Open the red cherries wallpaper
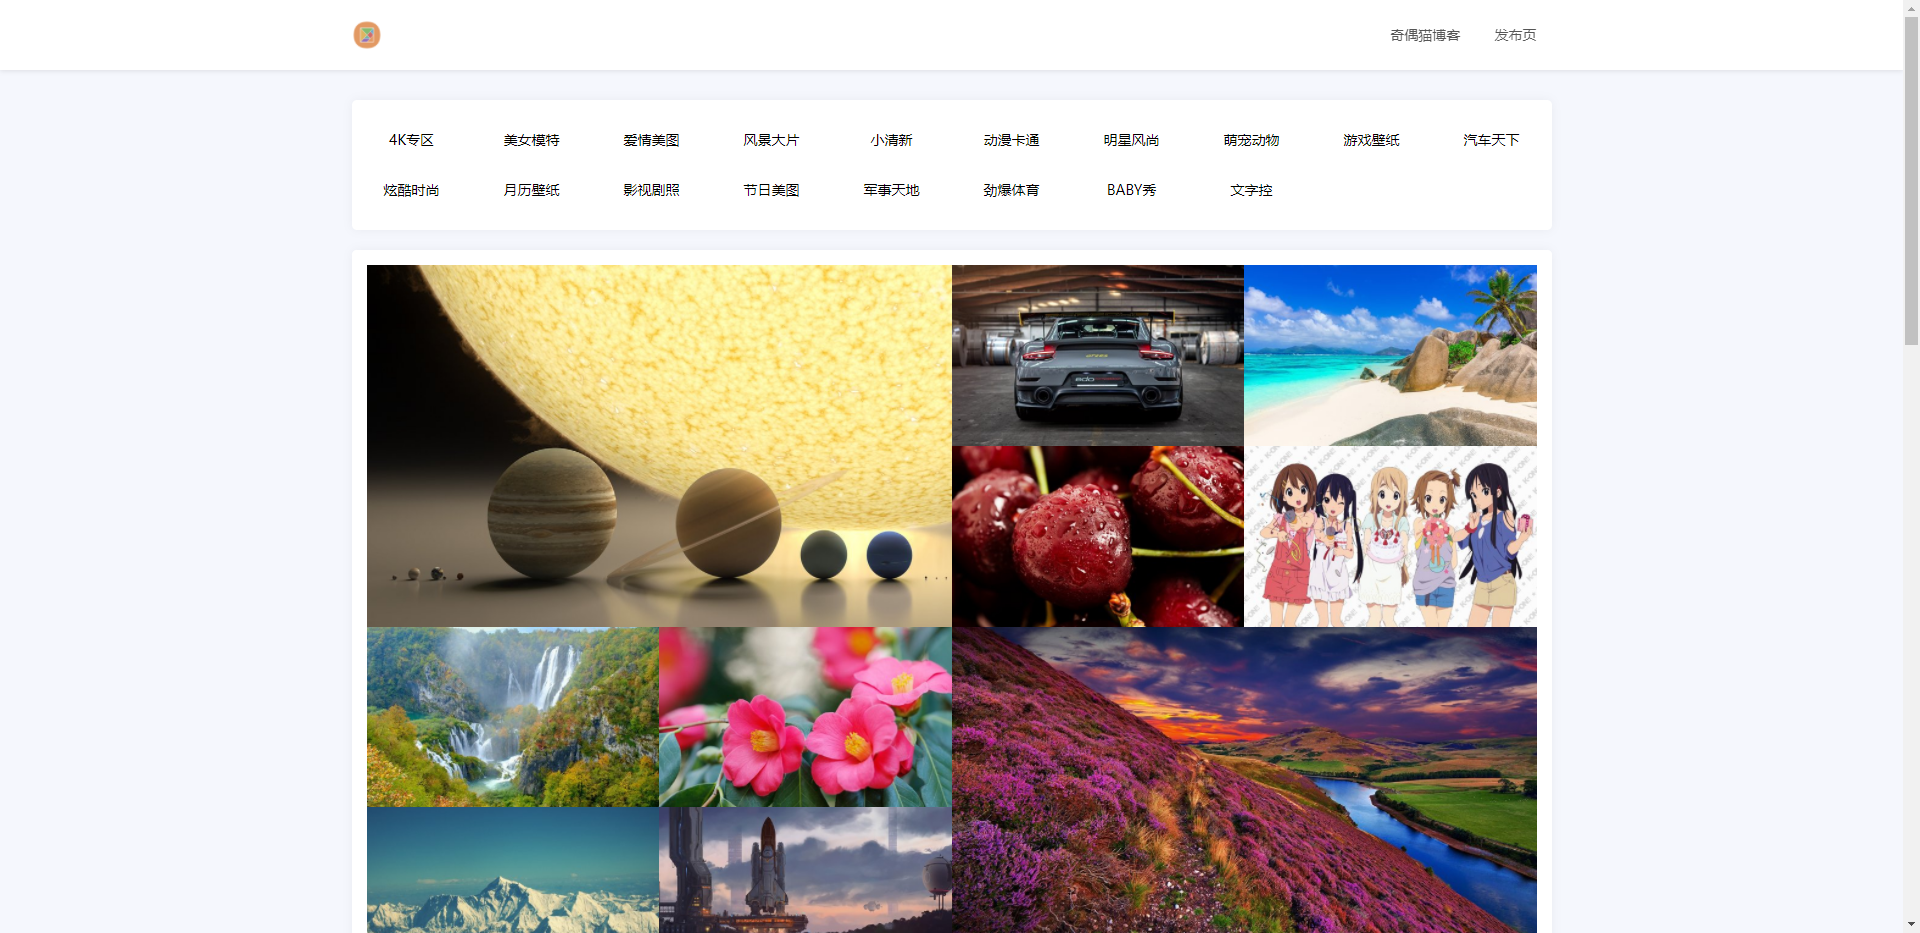Screen dimensions: 1920x933 [x=1098, y=537]
